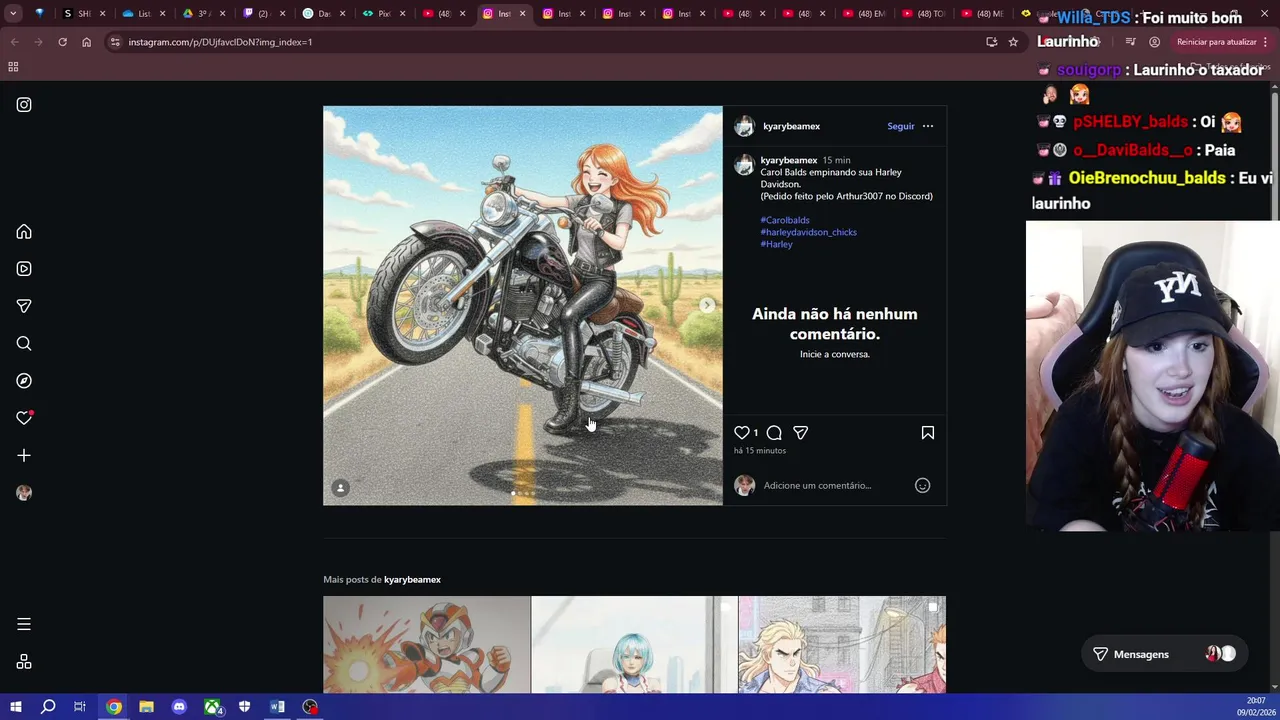The width and height of the screenshot is (1280, 720).
Task: Create a new post with plus icon
Action: (x=24, y=456)
